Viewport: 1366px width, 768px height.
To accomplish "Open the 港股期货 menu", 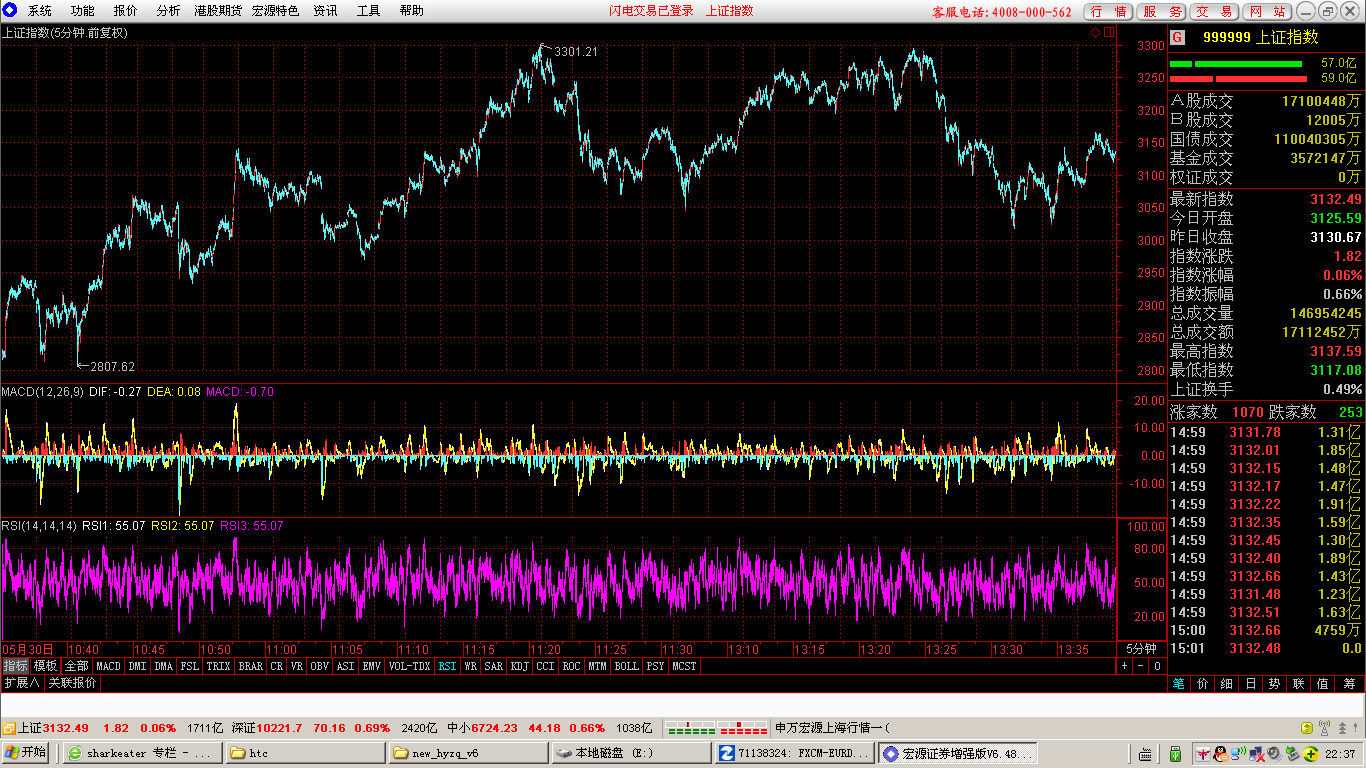I will pyautogui.click(x=218, y=11).
